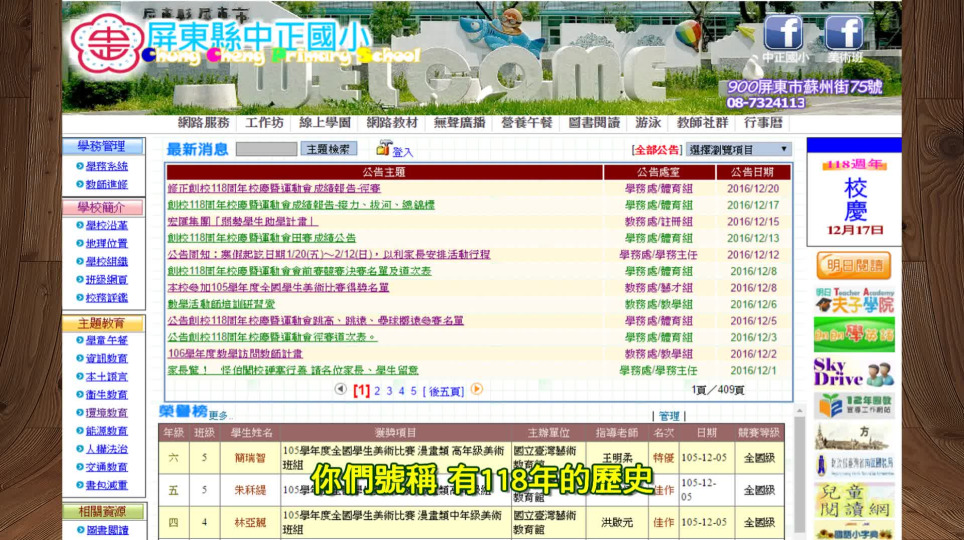Viewport: 964px width, 540px height.
Task: Click the 學校簡介 sidebar header
Action: [x=103, y=207]
